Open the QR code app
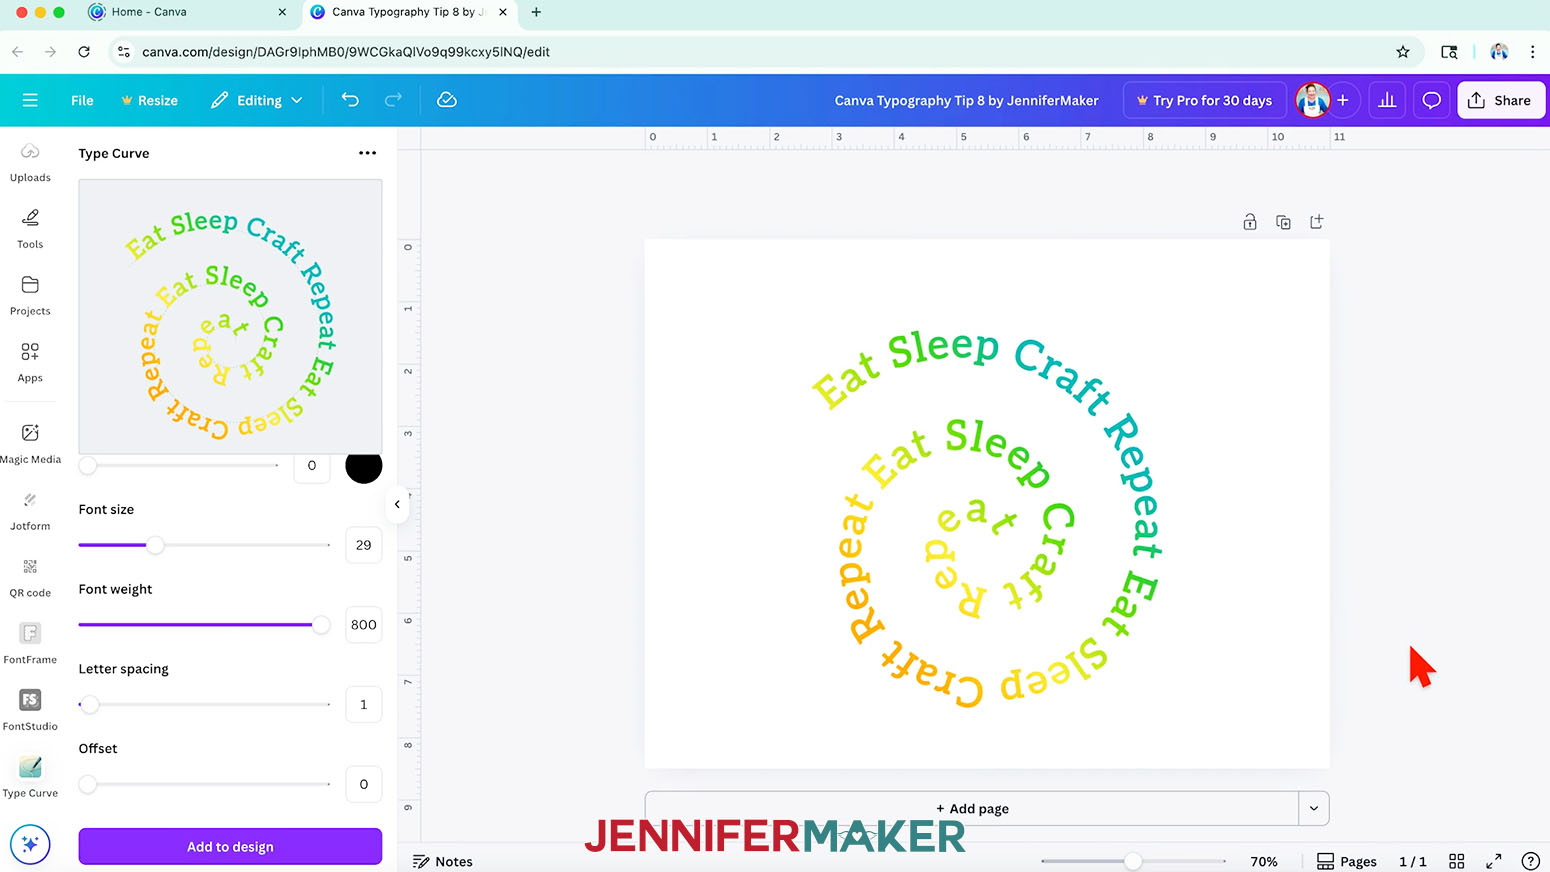 point(30,577)
